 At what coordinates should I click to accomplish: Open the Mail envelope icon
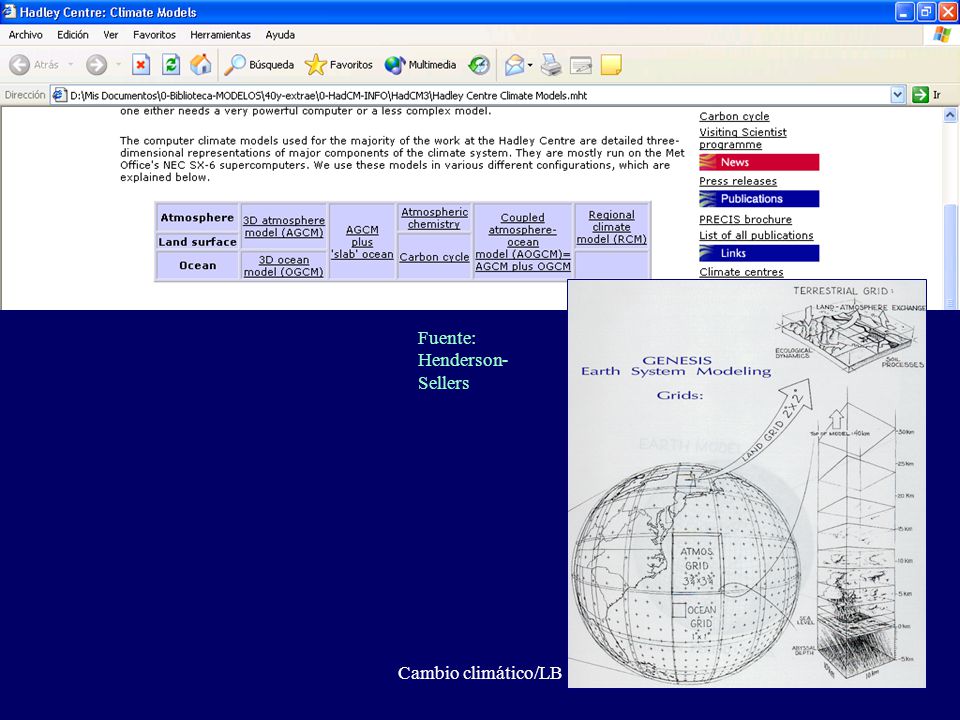click(x=514, y=64)
